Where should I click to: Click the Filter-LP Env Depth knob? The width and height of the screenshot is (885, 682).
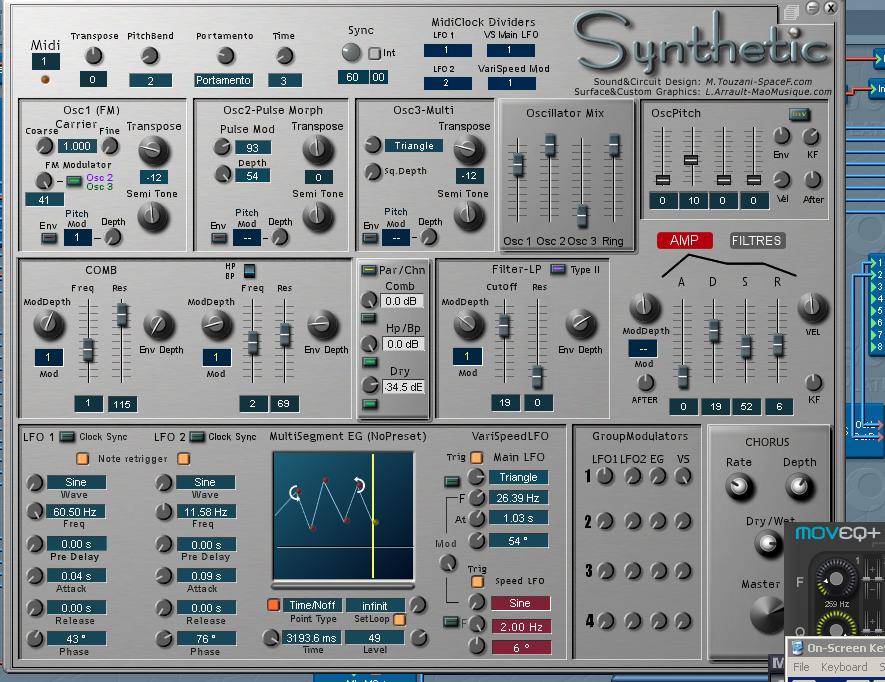click(580, 323)
